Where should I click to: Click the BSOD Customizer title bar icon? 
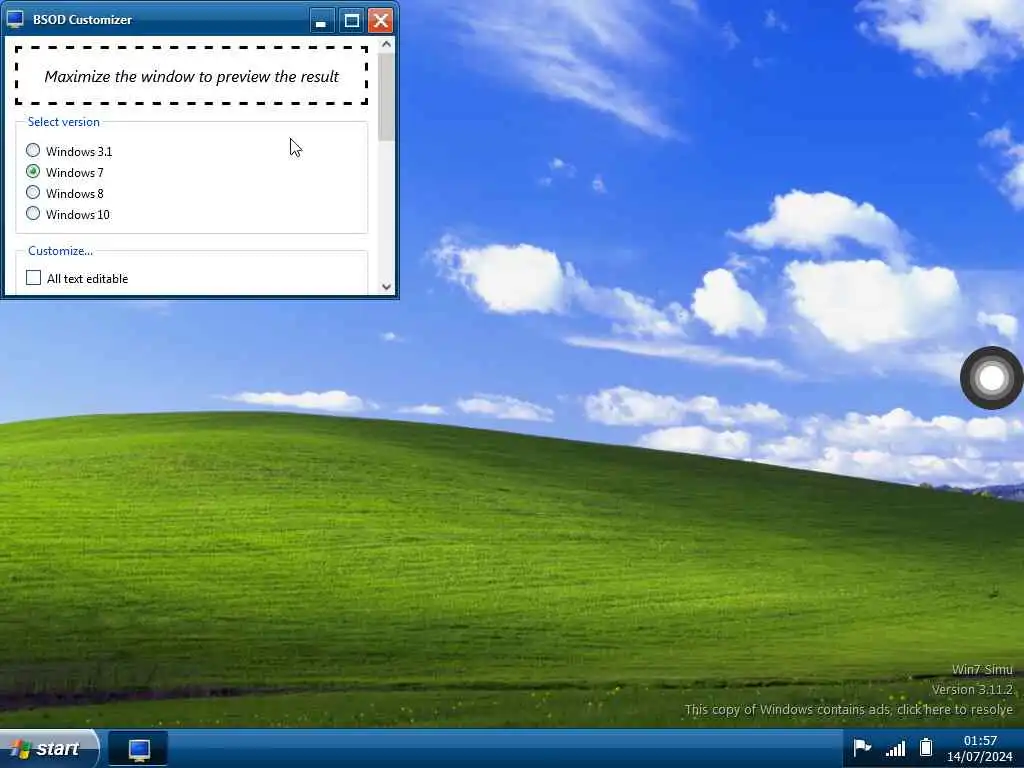[x=14, y=20]
